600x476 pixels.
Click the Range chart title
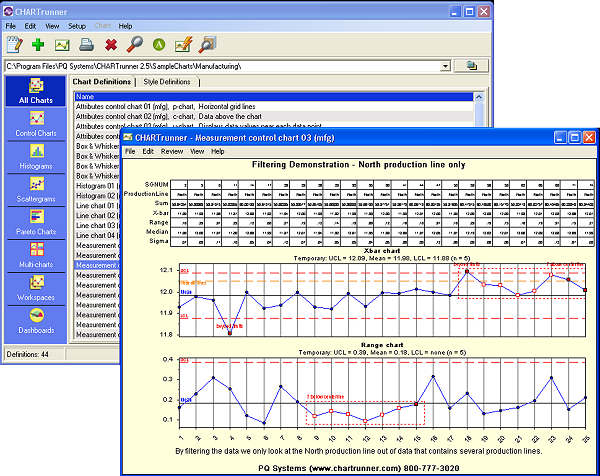[x=382, y=345]
